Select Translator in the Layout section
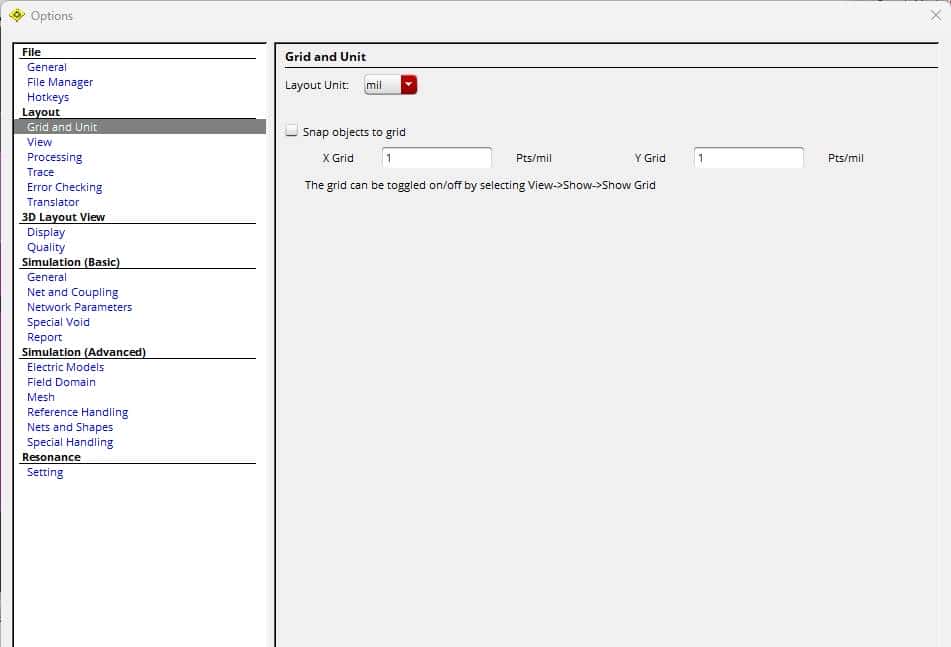951x647 pixels. point(53,202)
